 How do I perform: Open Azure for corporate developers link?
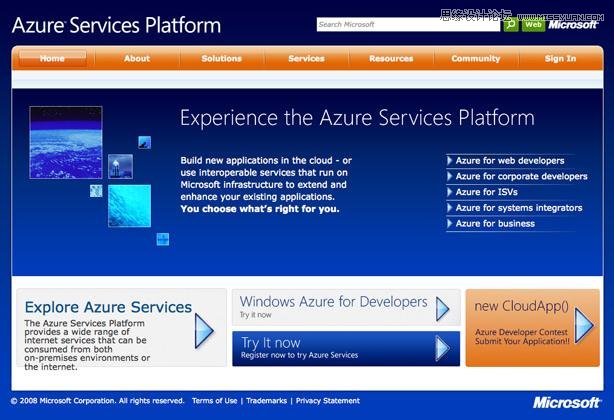(521, 176)
